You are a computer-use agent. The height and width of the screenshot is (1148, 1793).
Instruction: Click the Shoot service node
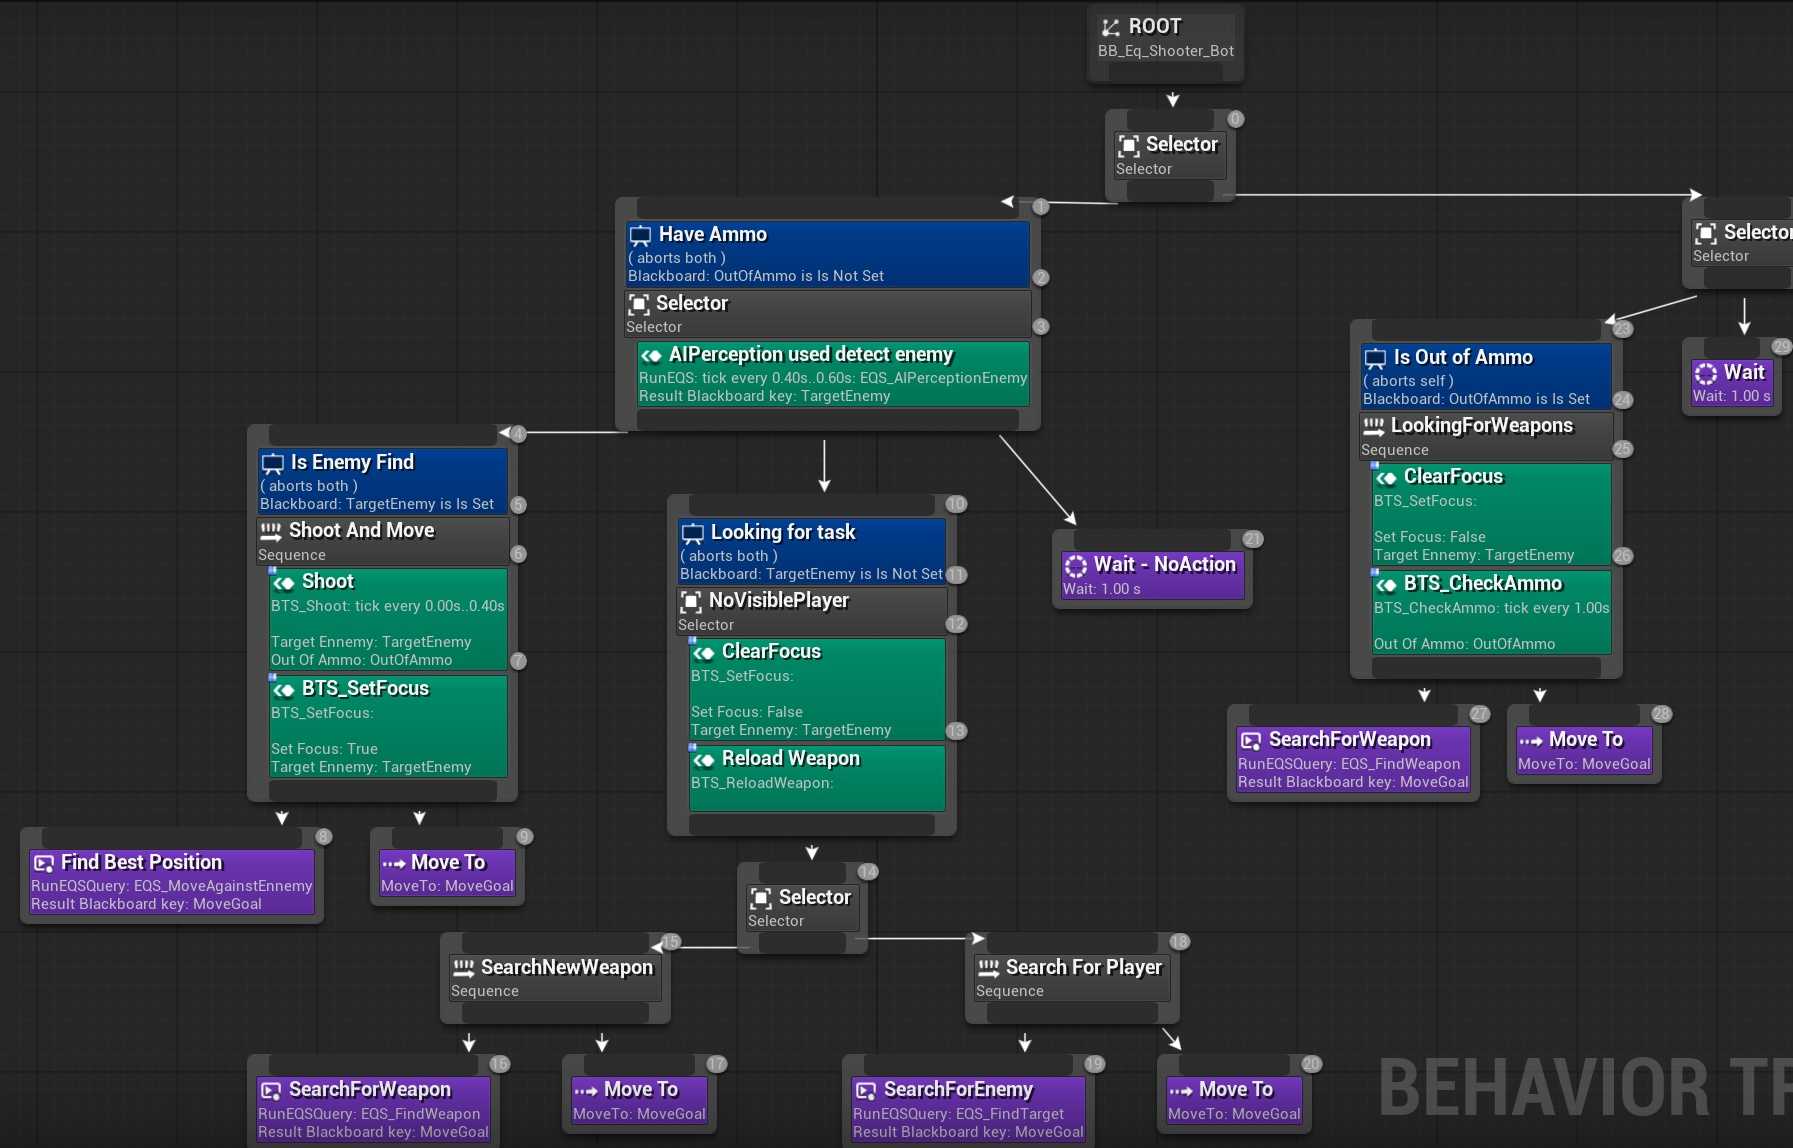388,619
